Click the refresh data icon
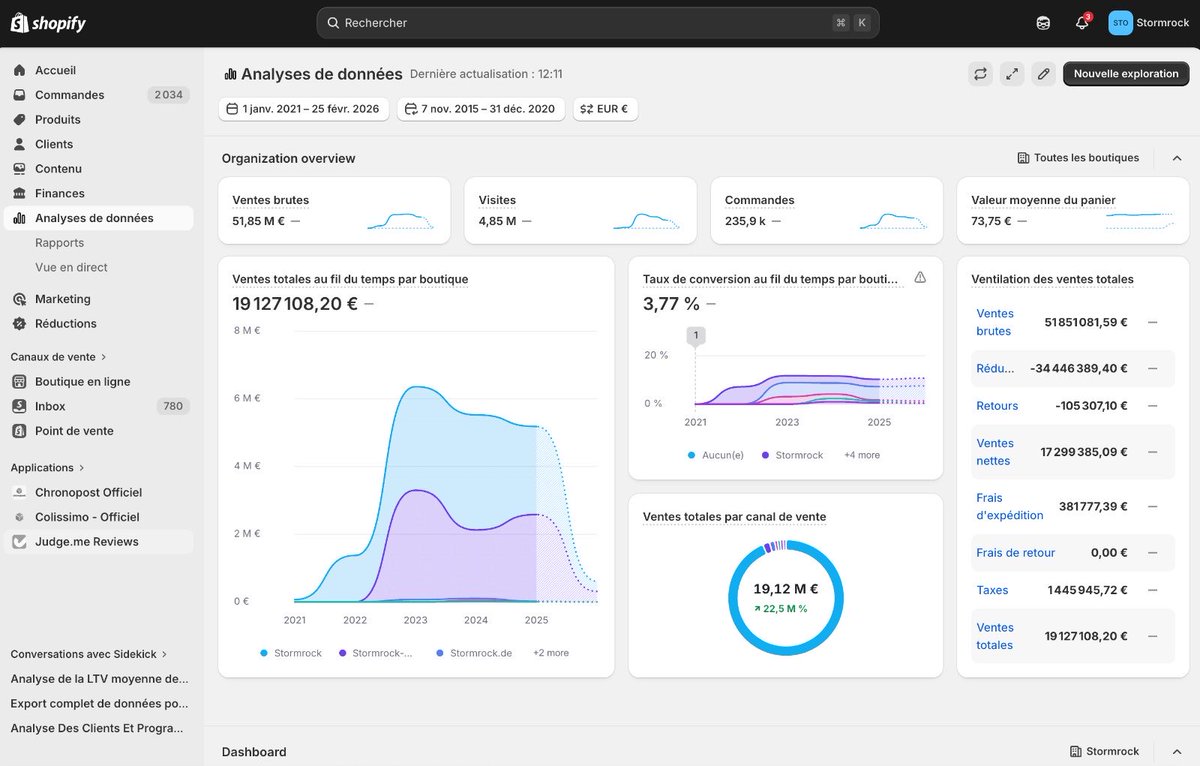 pyautogui.click(x=981, y=73)
